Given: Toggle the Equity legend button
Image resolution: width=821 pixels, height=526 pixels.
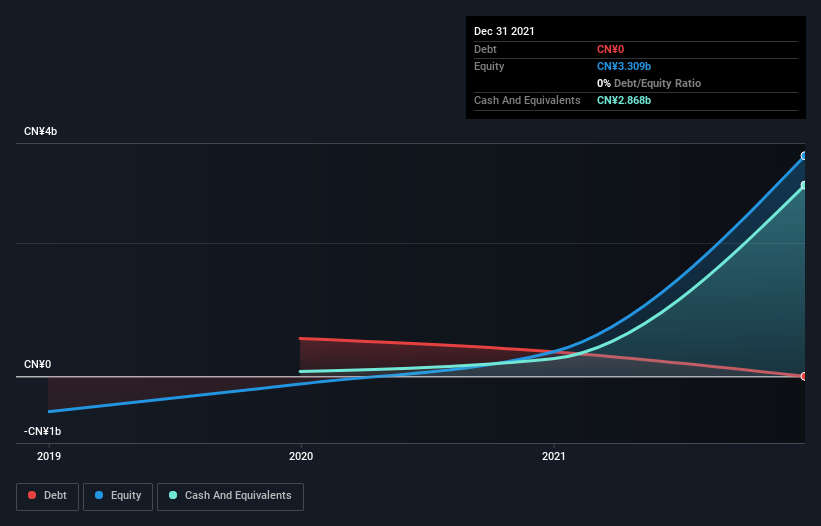Looking at the screenshot, I should click(118, 496).
